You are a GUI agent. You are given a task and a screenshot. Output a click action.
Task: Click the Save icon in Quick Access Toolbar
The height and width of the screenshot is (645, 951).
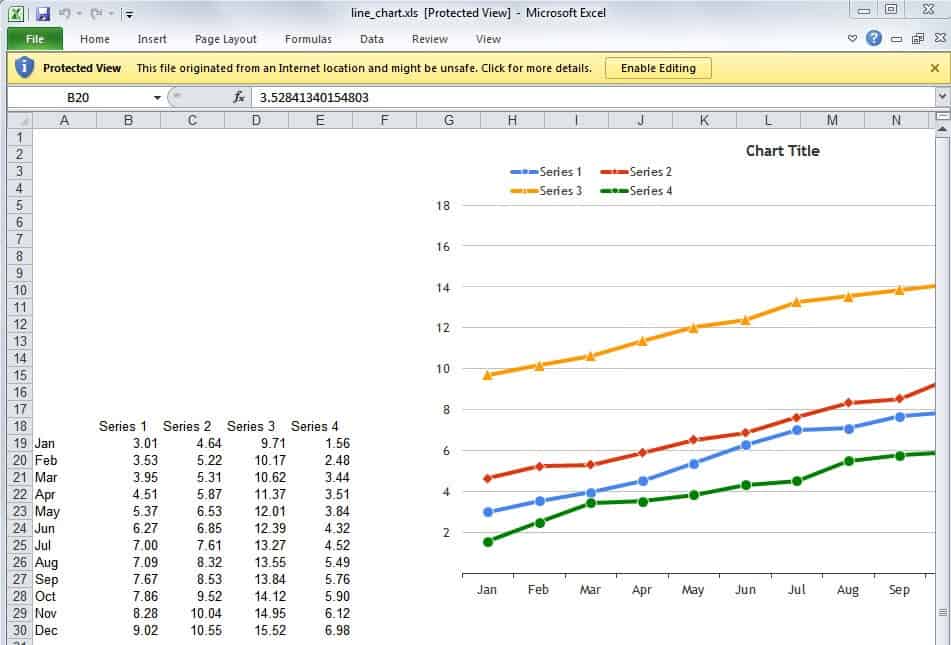click(x=43, y=13)
